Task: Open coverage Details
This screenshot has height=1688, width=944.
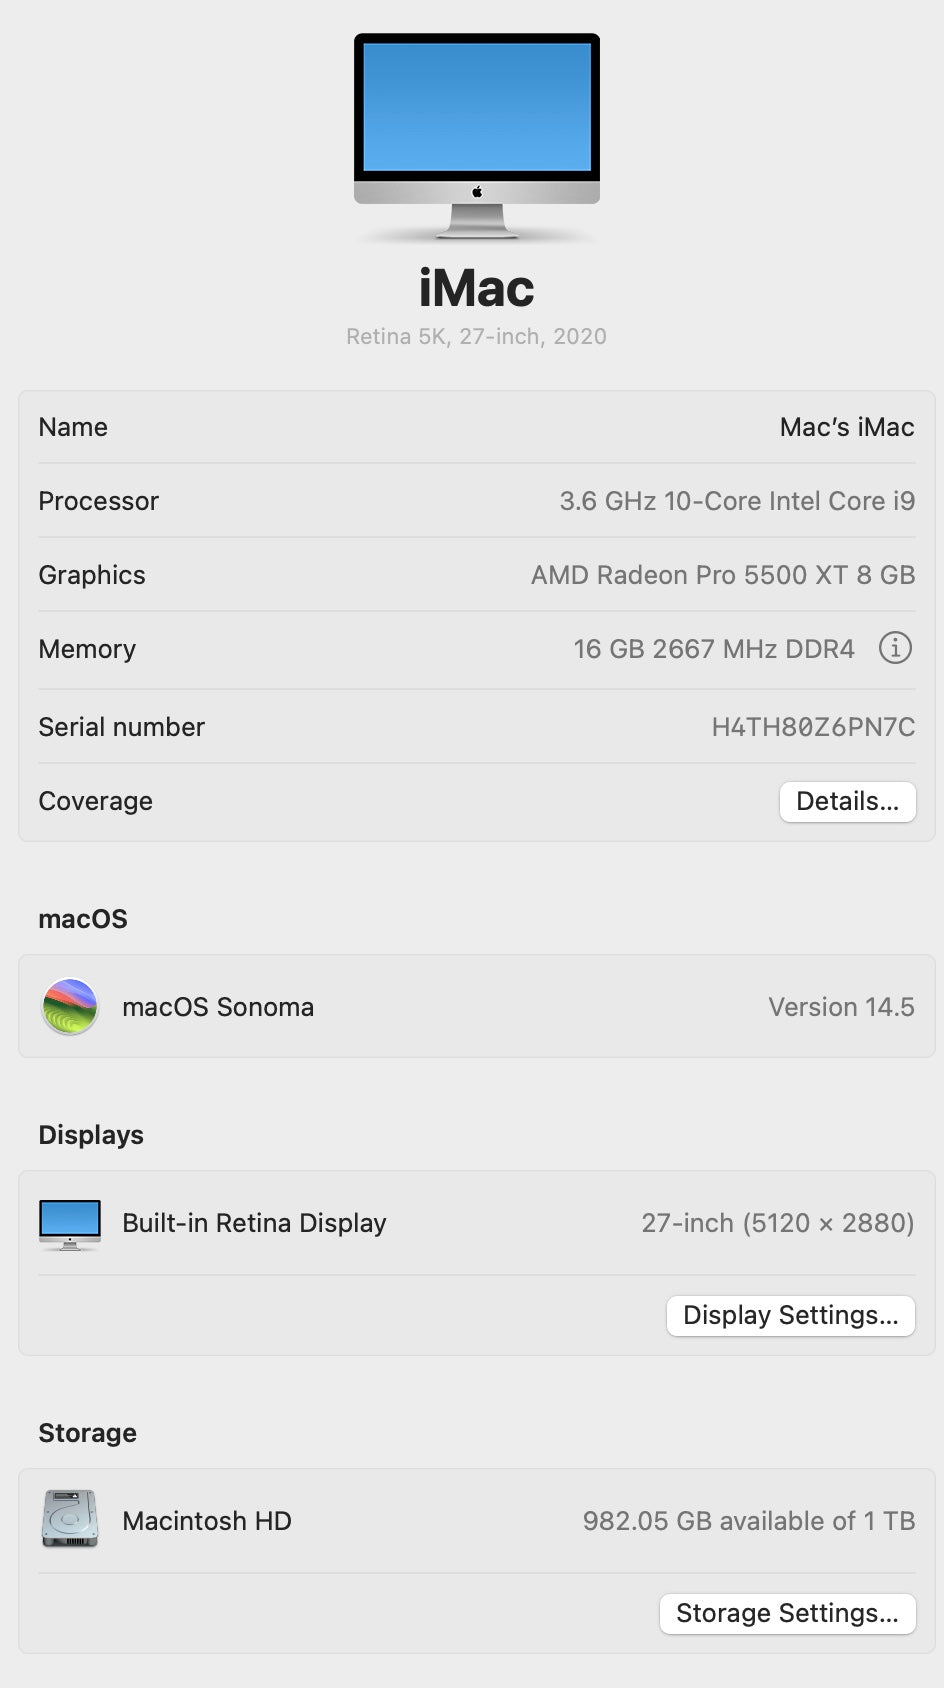Action: (x=847, y=801)
